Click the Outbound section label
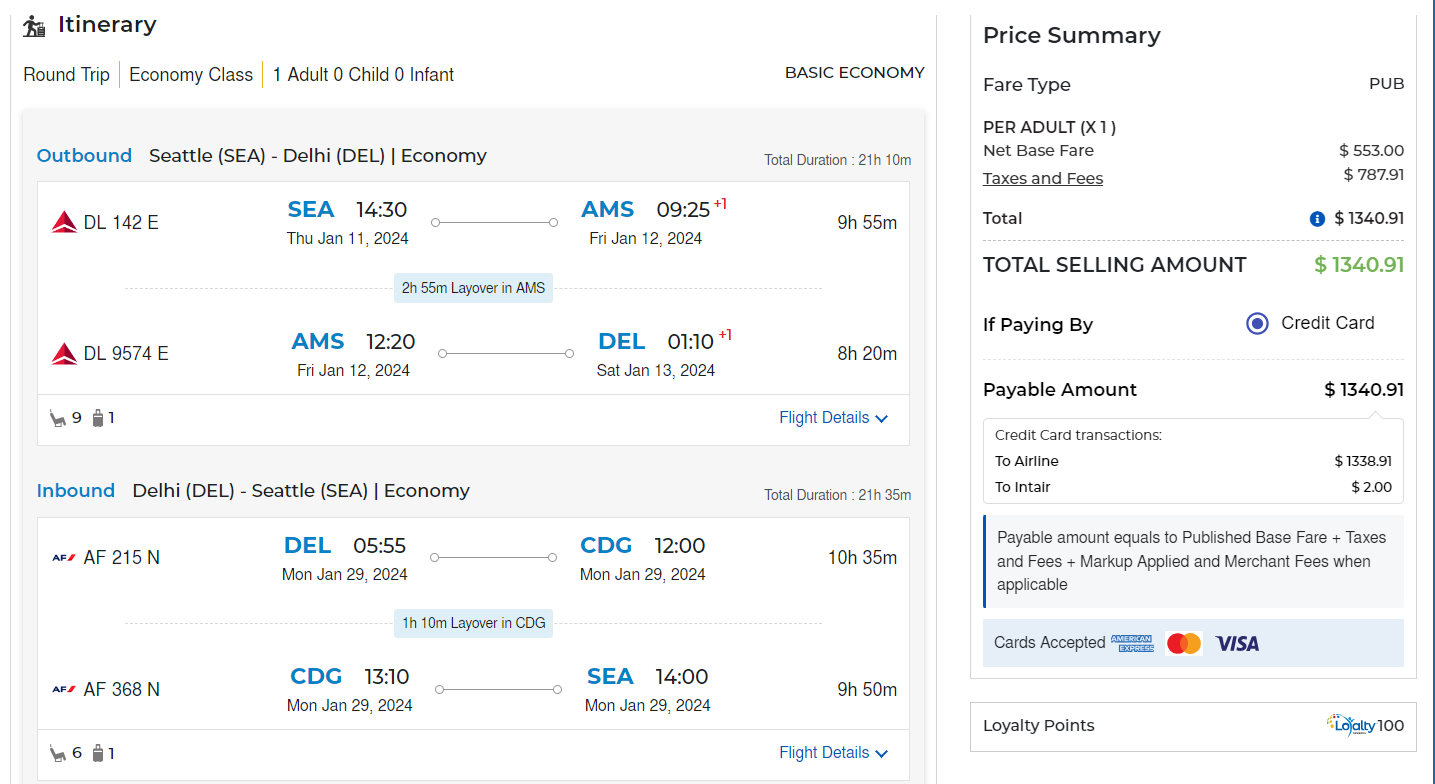1435x784 pixels. click(x=84, y=156)
